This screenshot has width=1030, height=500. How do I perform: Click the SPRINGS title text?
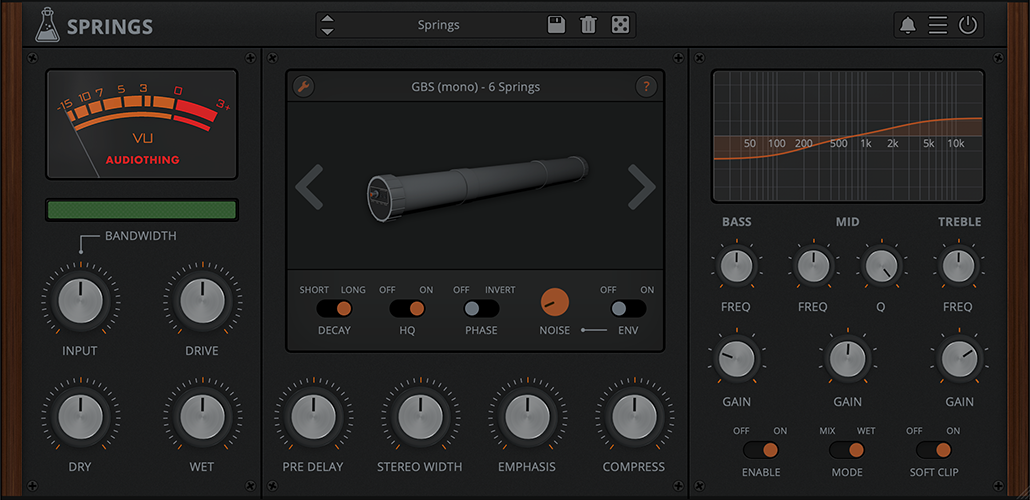coord(110,27)
